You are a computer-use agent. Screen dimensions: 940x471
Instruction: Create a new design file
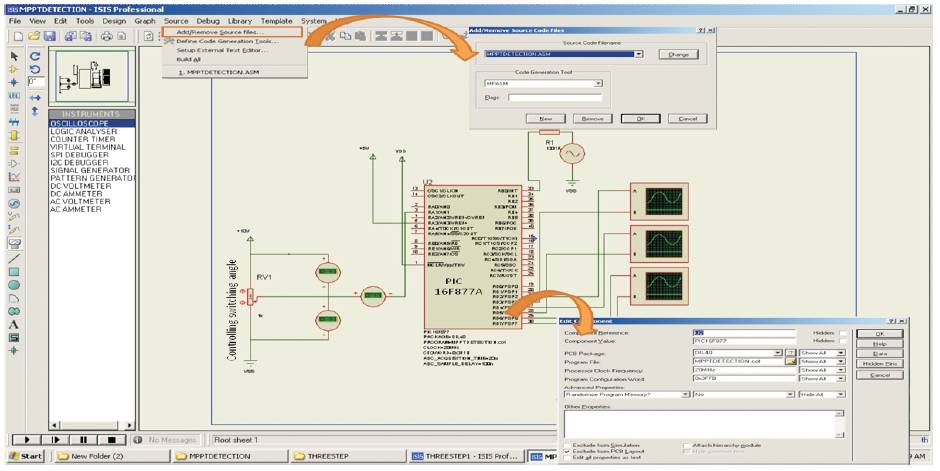19,36
